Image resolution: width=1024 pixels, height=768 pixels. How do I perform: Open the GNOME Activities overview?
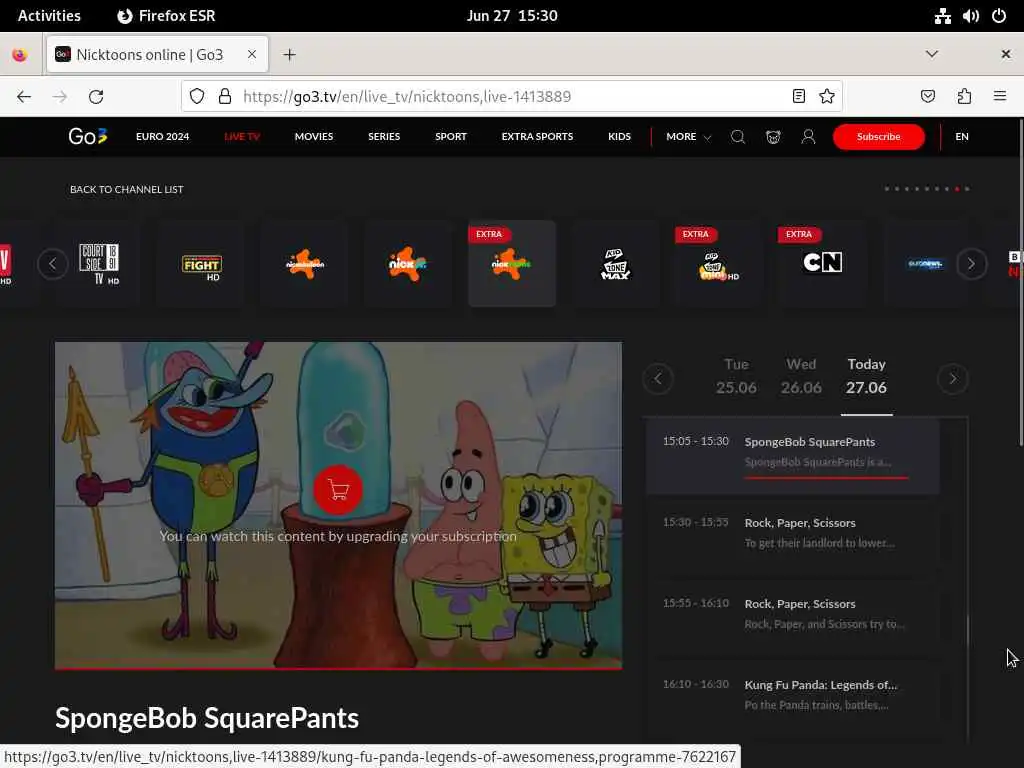point(49,16)
